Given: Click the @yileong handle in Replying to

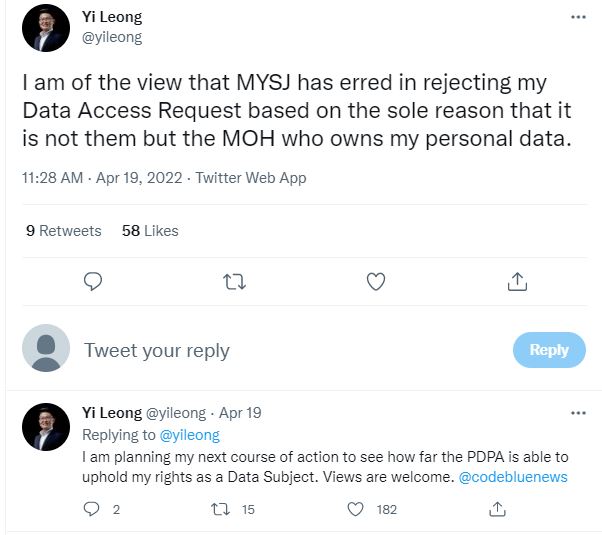Looking at the screenshot, I should tap(196, 435).
